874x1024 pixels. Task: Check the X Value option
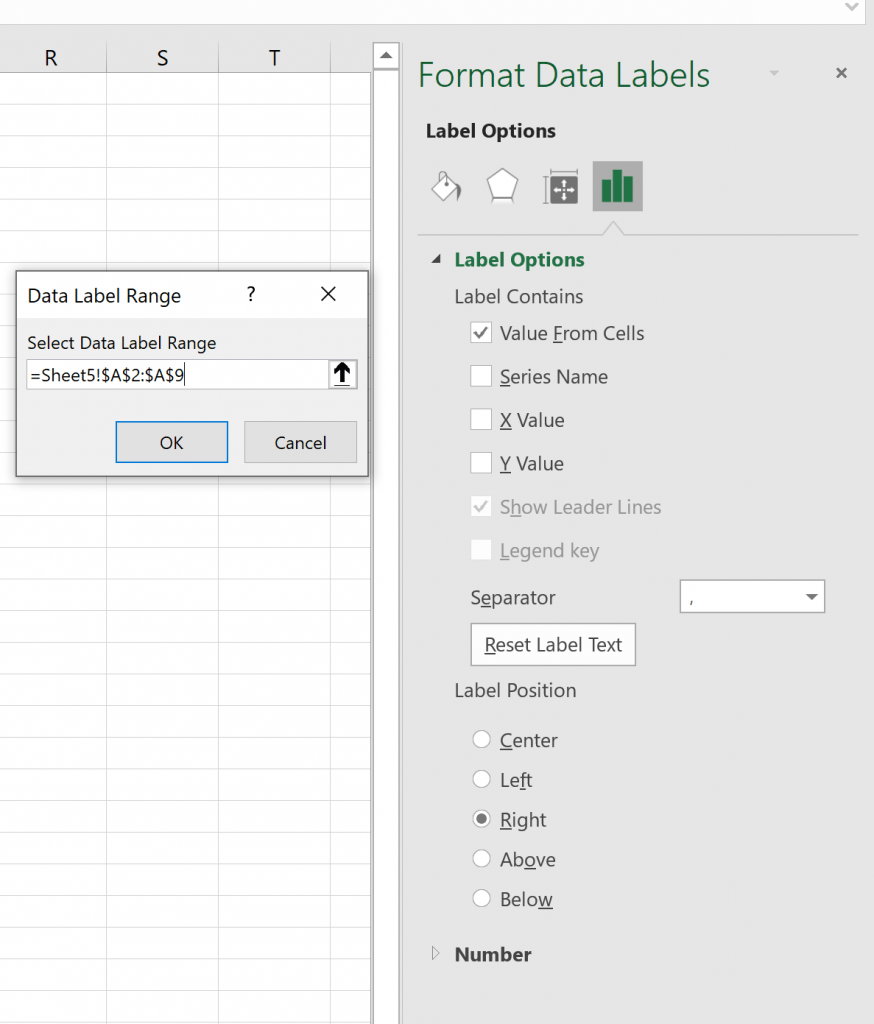click(481, 420)
